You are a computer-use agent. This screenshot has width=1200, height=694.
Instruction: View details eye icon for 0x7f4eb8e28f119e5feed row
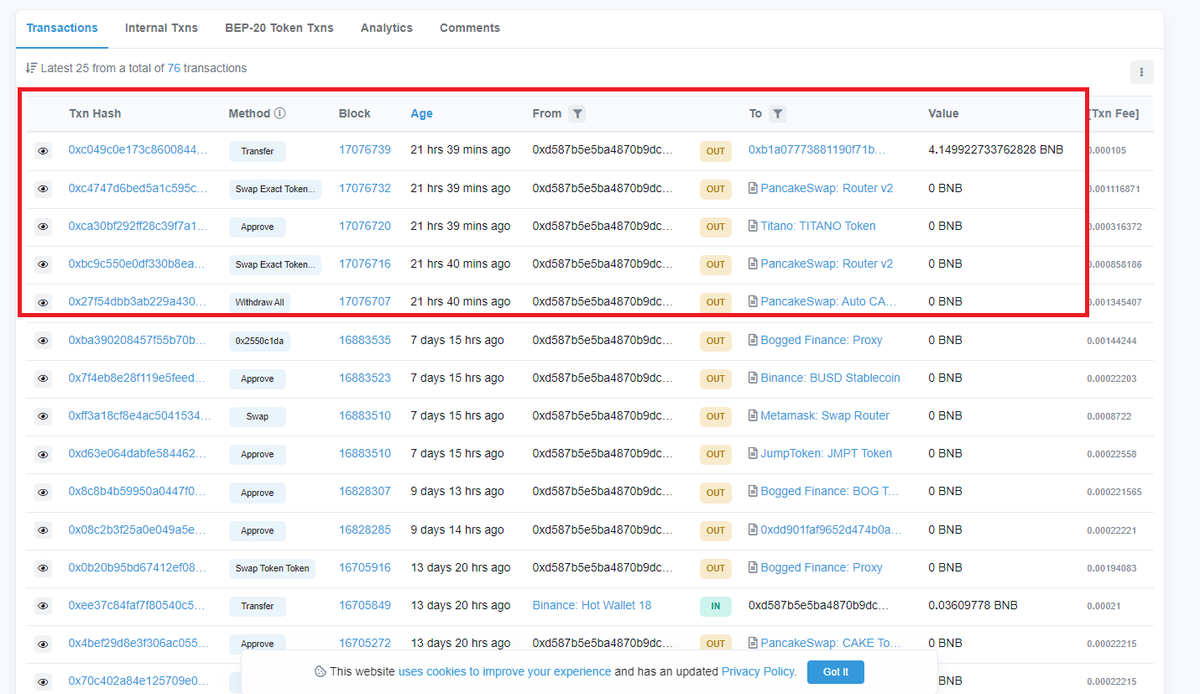click(x=43, y=378)
